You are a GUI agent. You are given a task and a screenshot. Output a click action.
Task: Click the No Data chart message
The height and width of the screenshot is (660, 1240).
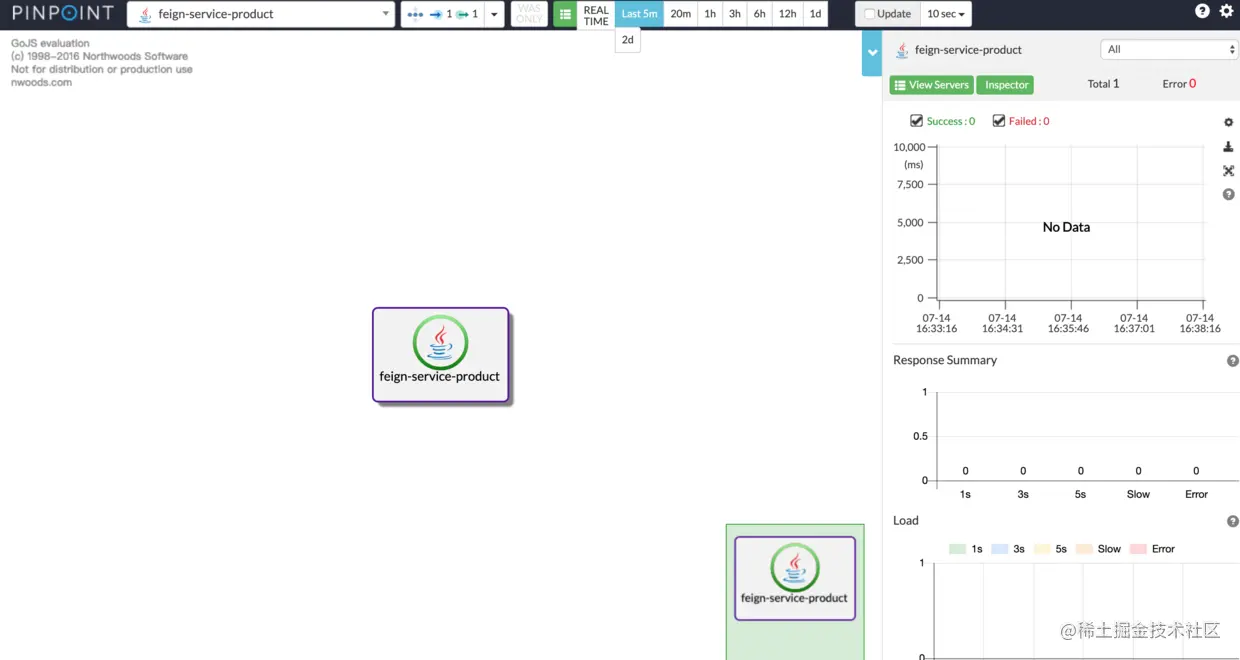[1066, 227]
